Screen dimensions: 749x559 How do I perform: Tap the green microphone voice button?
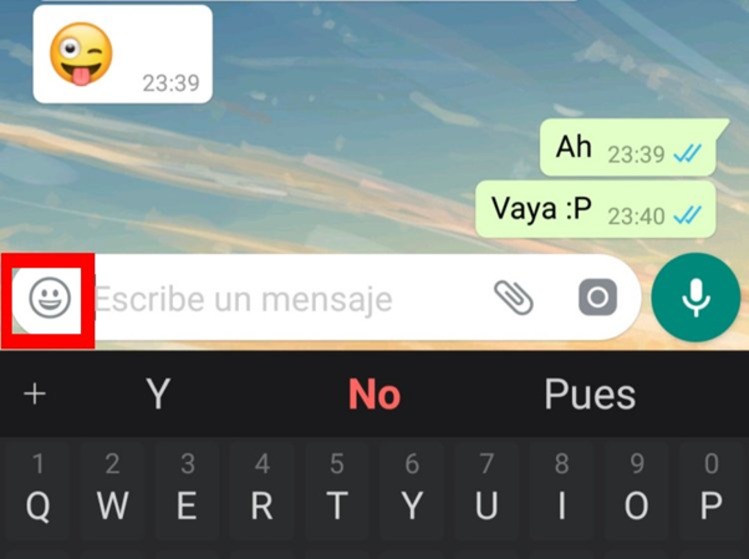click(x=696, y=297)
